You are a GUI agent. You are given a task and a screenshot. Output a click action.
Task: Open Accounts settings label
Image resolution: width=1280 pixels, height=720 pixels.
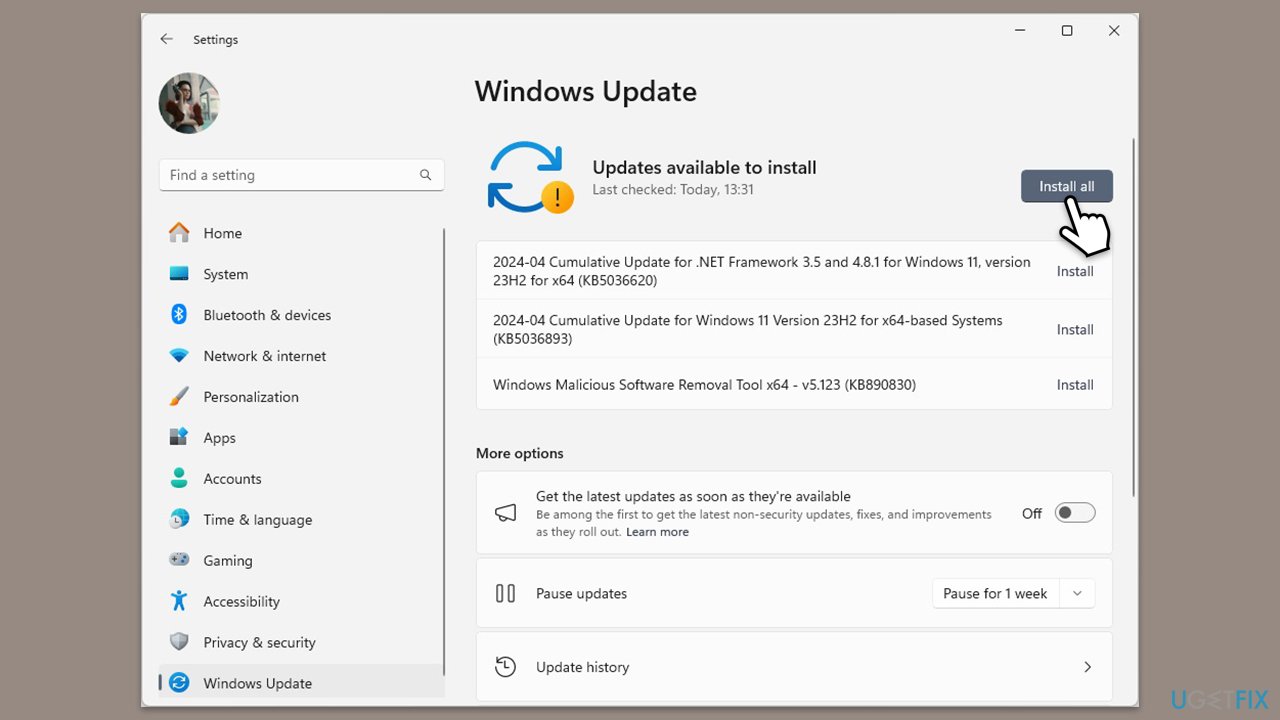(232, 479)
